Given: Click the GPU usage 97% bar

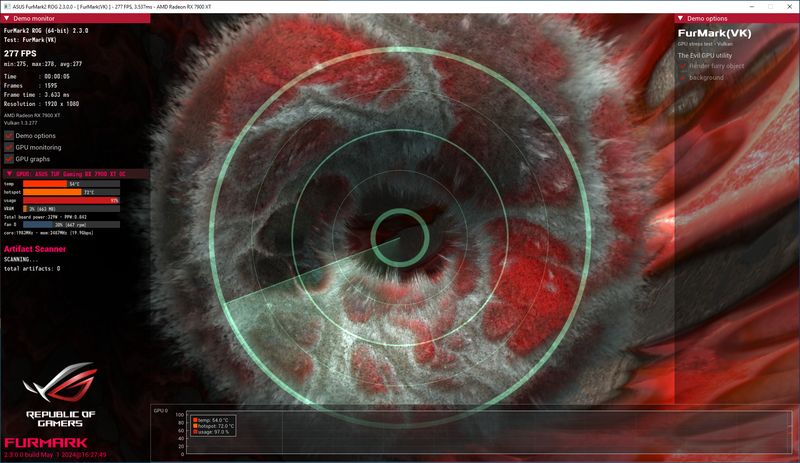Looking at the screenshot, I should tap(71, 201).
